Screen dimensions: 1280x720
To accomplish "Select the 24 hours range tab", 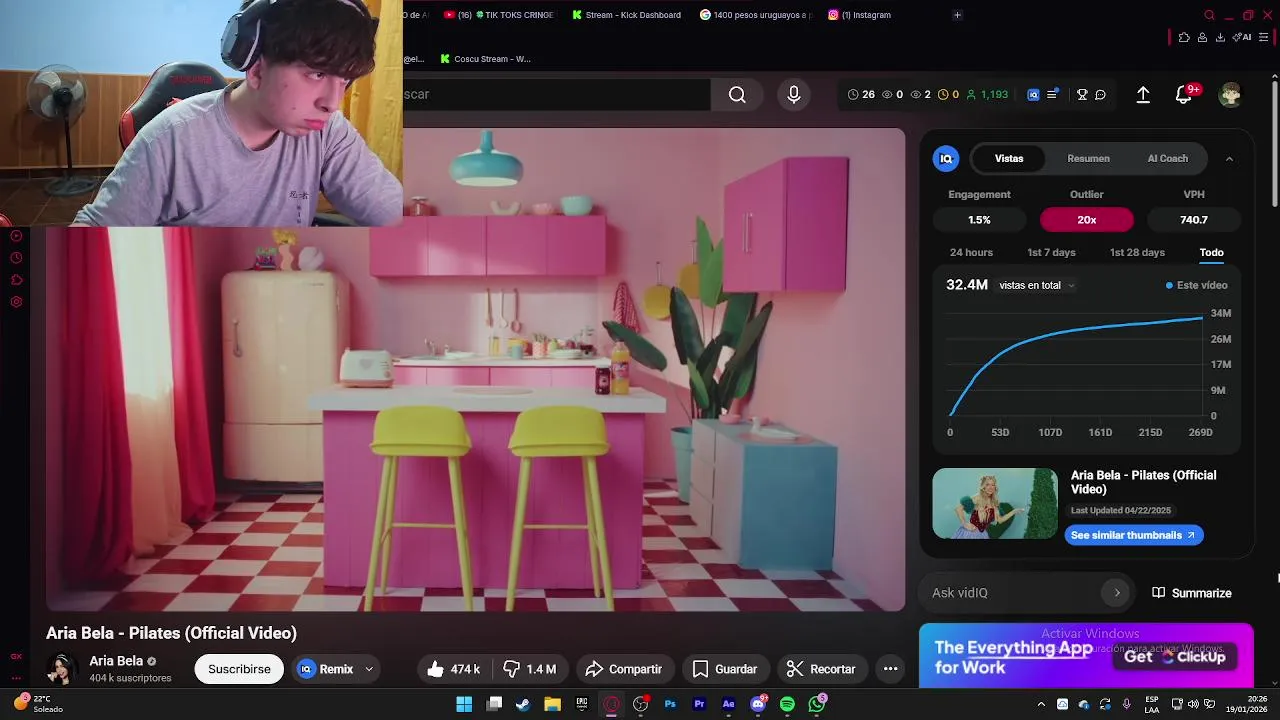I will [971, 252].
